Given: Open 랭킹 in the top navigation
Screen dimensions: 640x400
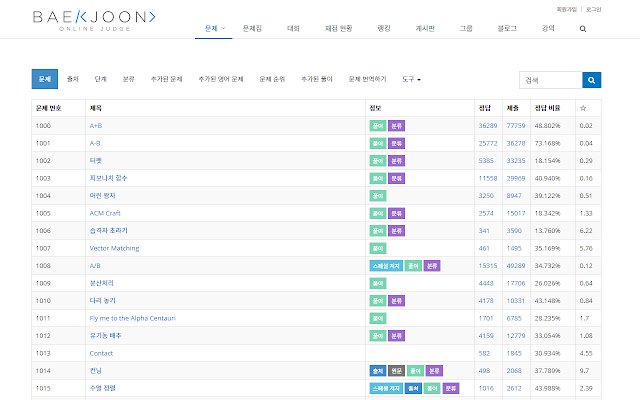Looking at the screenshot, I should point(384,29).
